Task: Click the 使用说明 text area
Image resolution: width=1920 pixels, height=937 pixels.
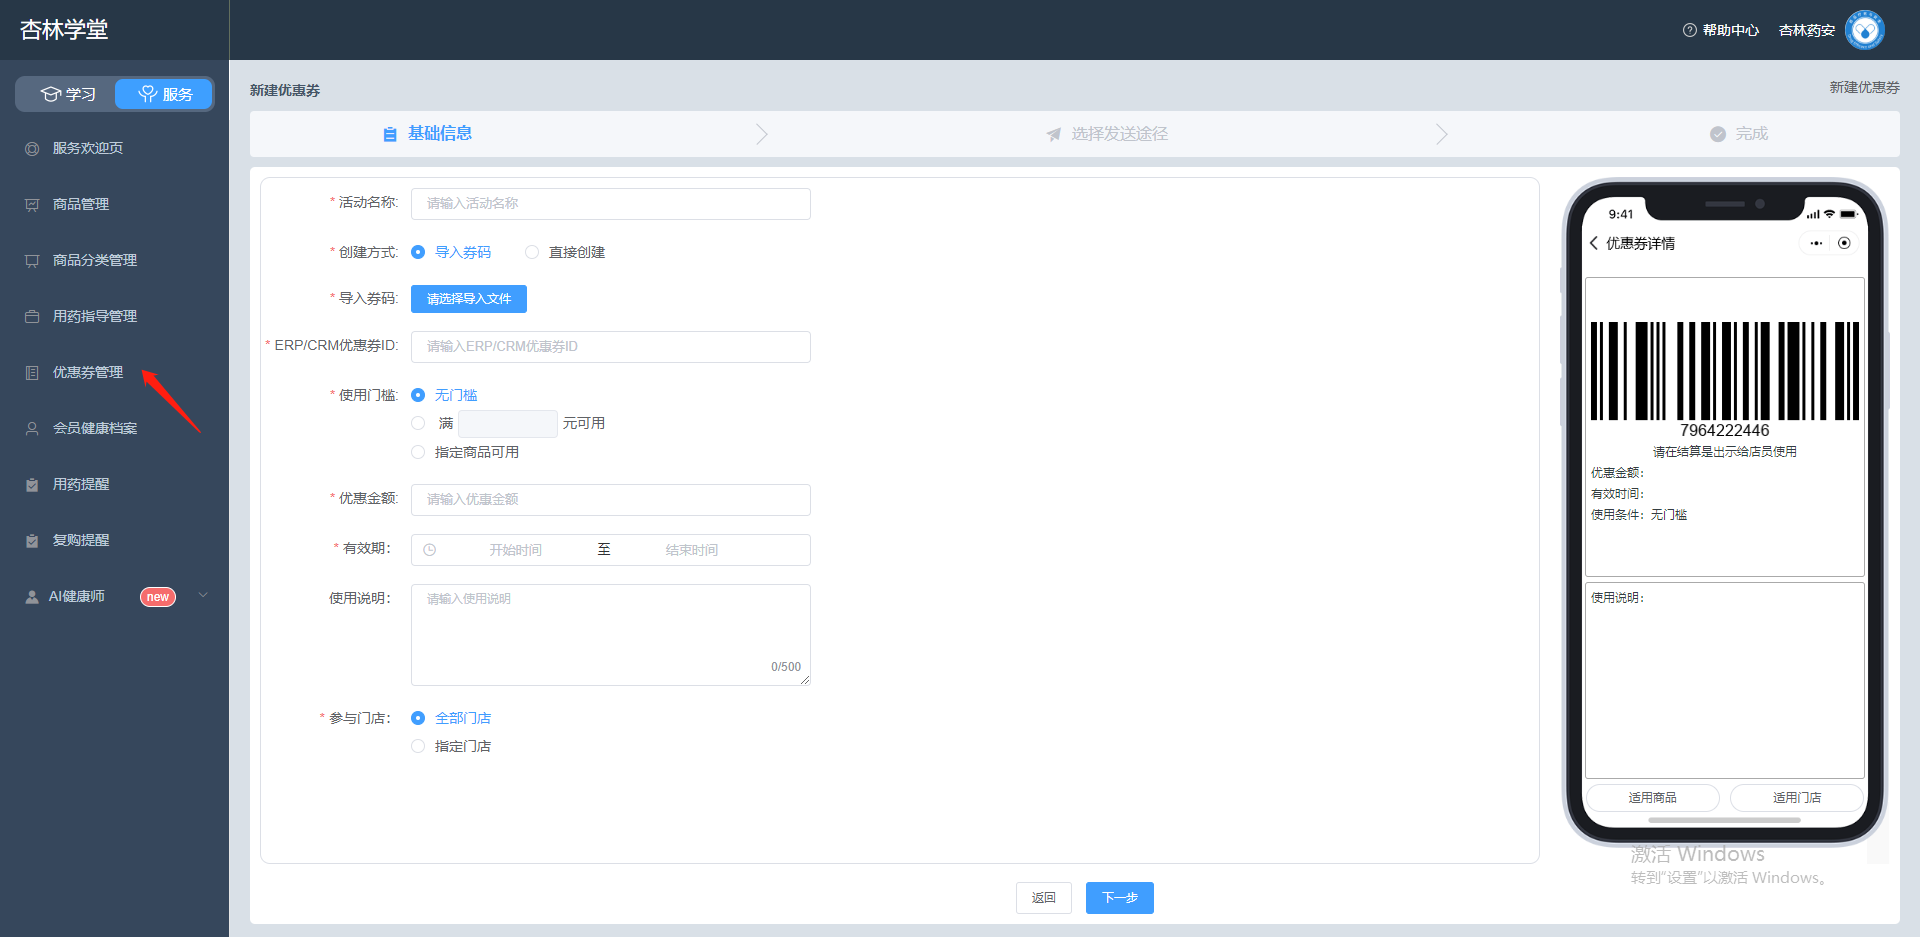Action: [611, 635]
